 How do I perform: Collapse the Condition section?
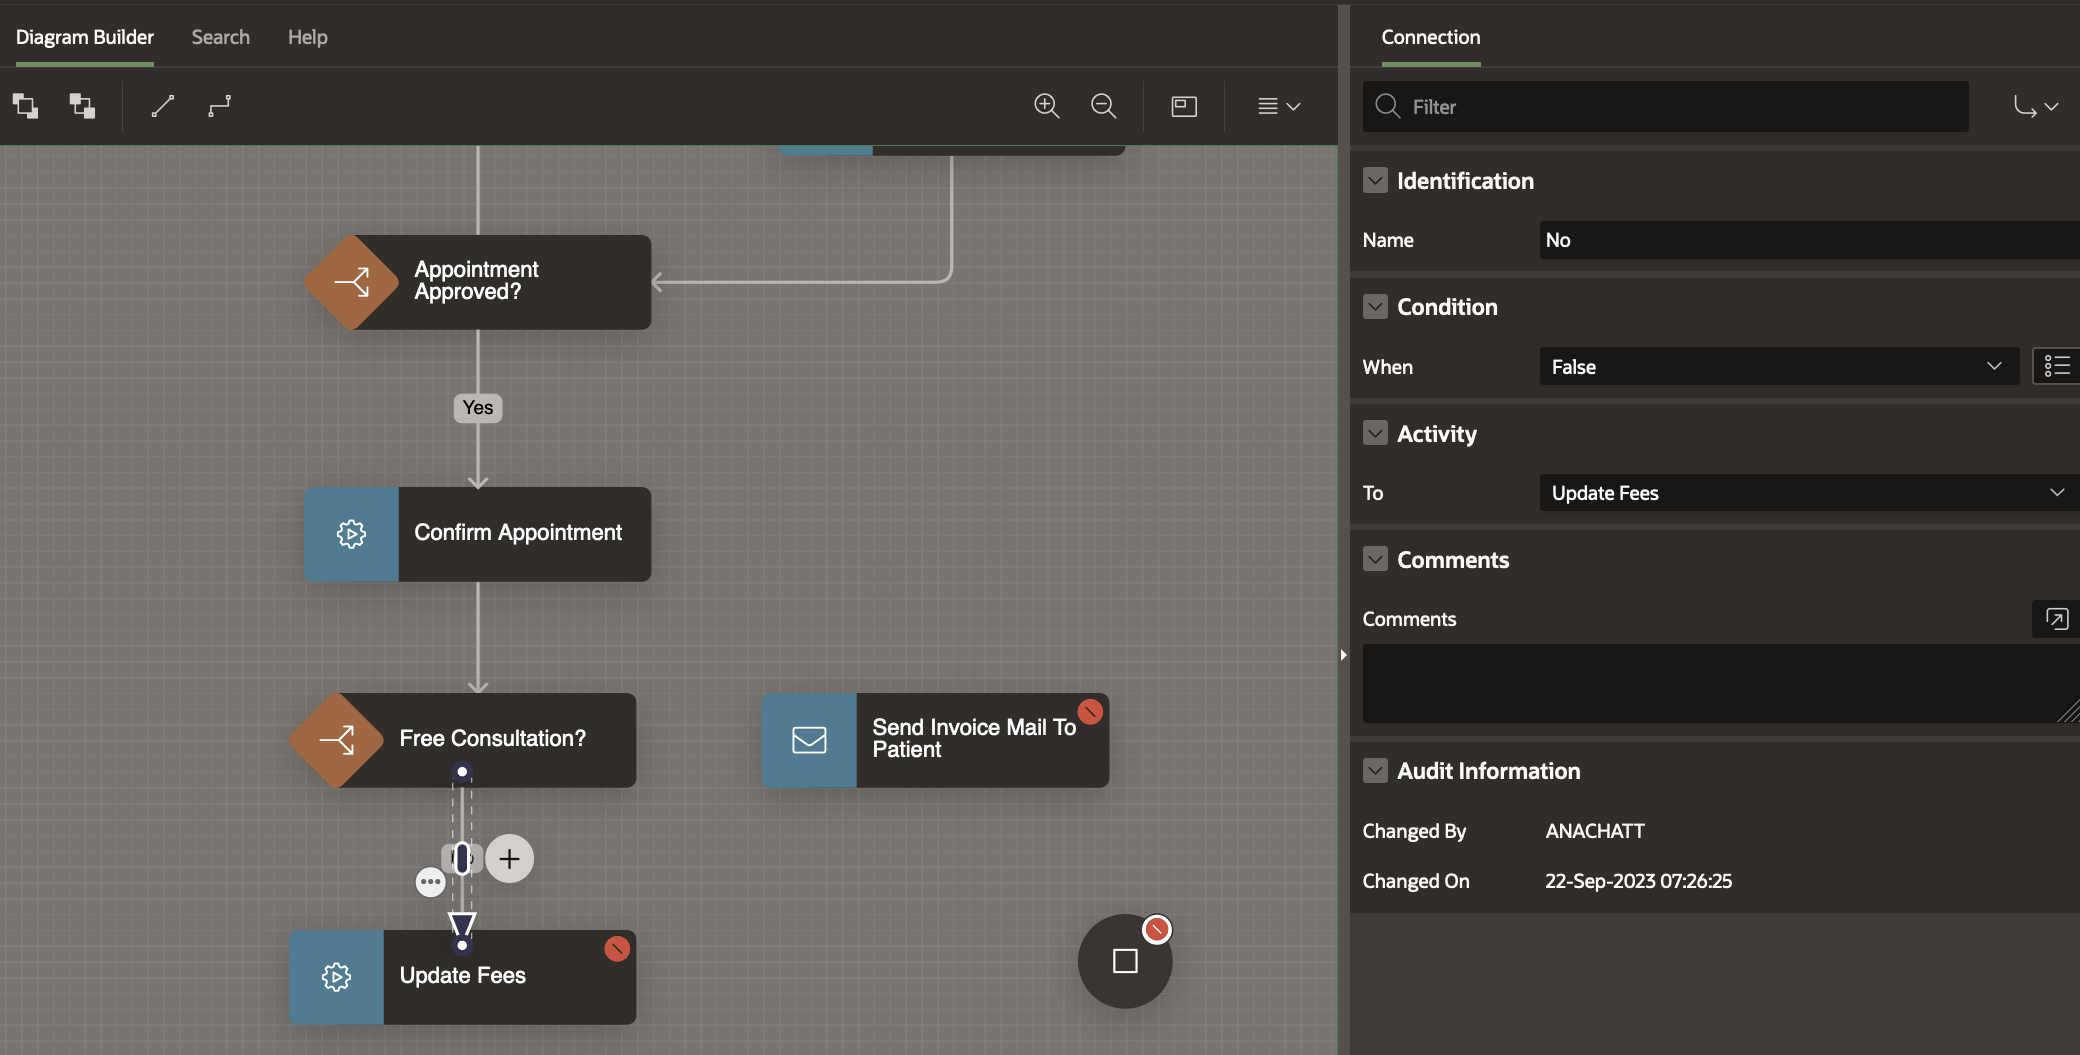pyautogui.click(x=1375, y=306)
